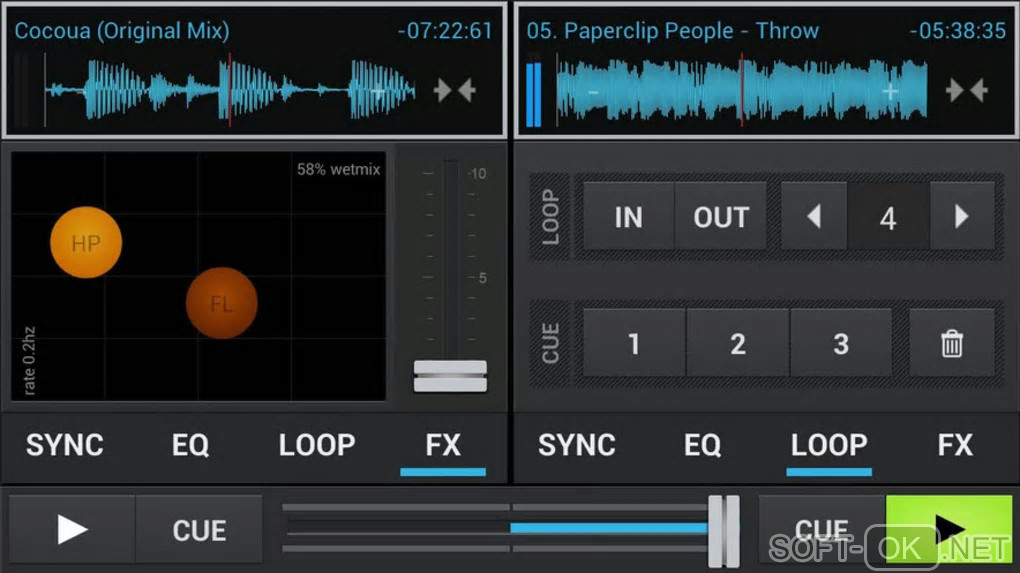Set loop IN point
The width and height of the screenshot is (1020, 573).
coord(628,217)
